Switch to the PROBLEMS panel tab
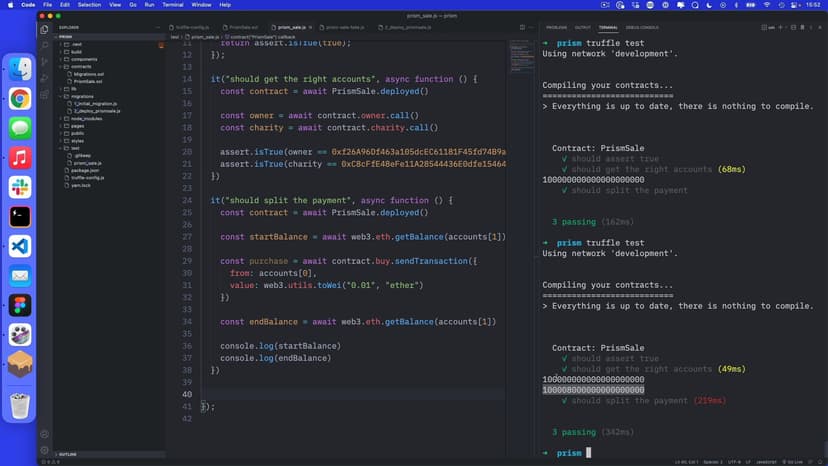Image resolution: width=828 pixels, height=466 pixels. point(556,27)
